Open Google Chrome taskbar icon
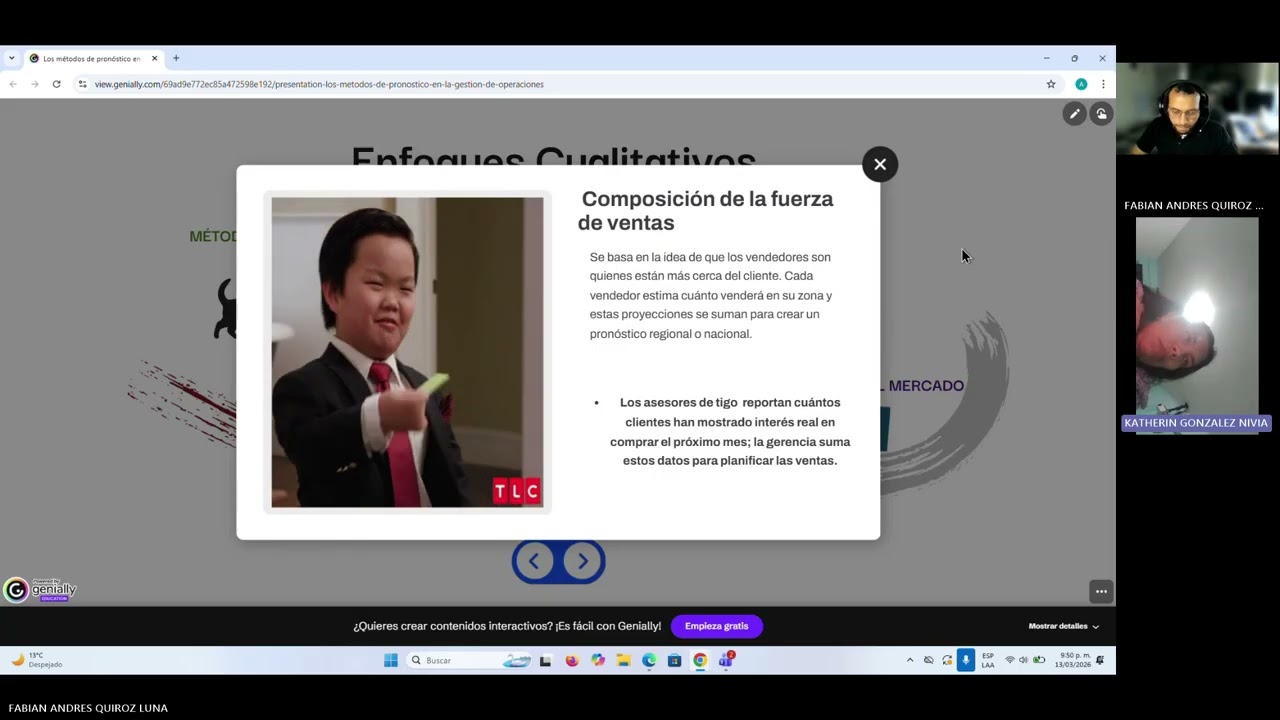Viewport: 1280px width, 720px height. pos(700,660)
